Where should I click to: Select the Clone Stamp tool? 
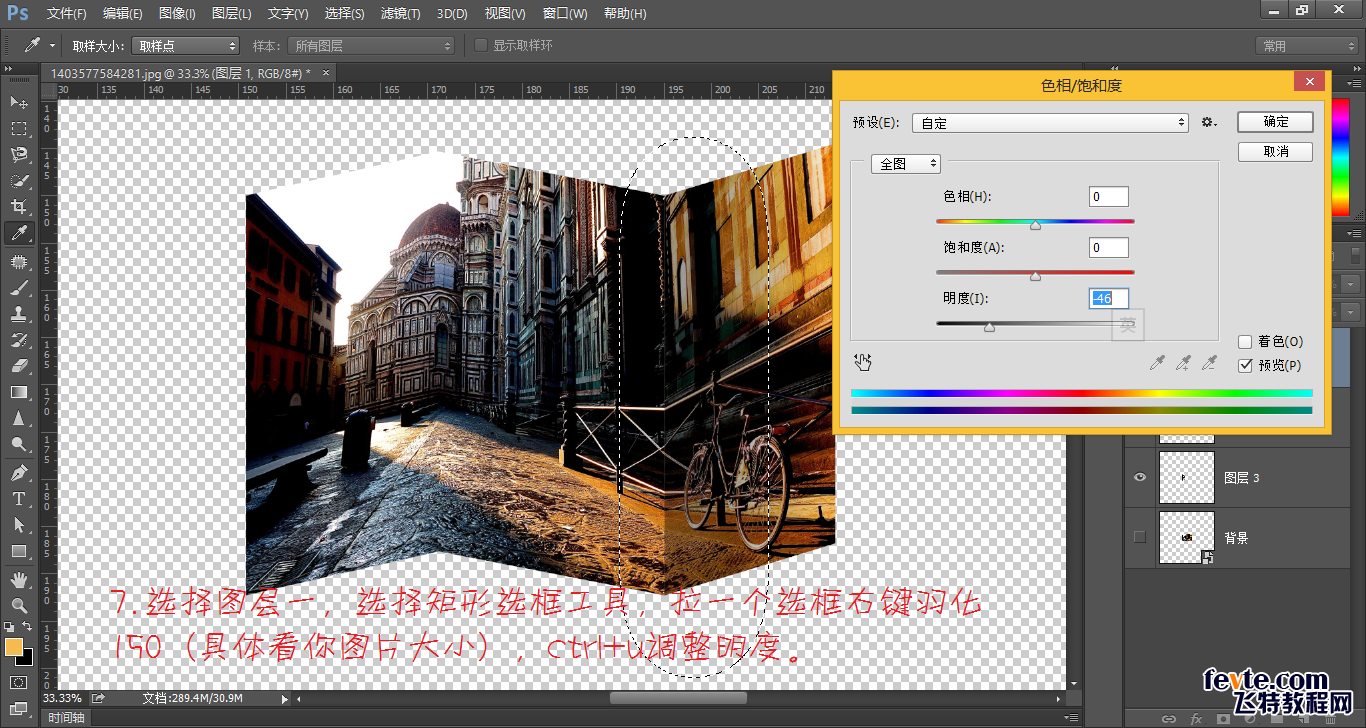click(x=19, y=314)
